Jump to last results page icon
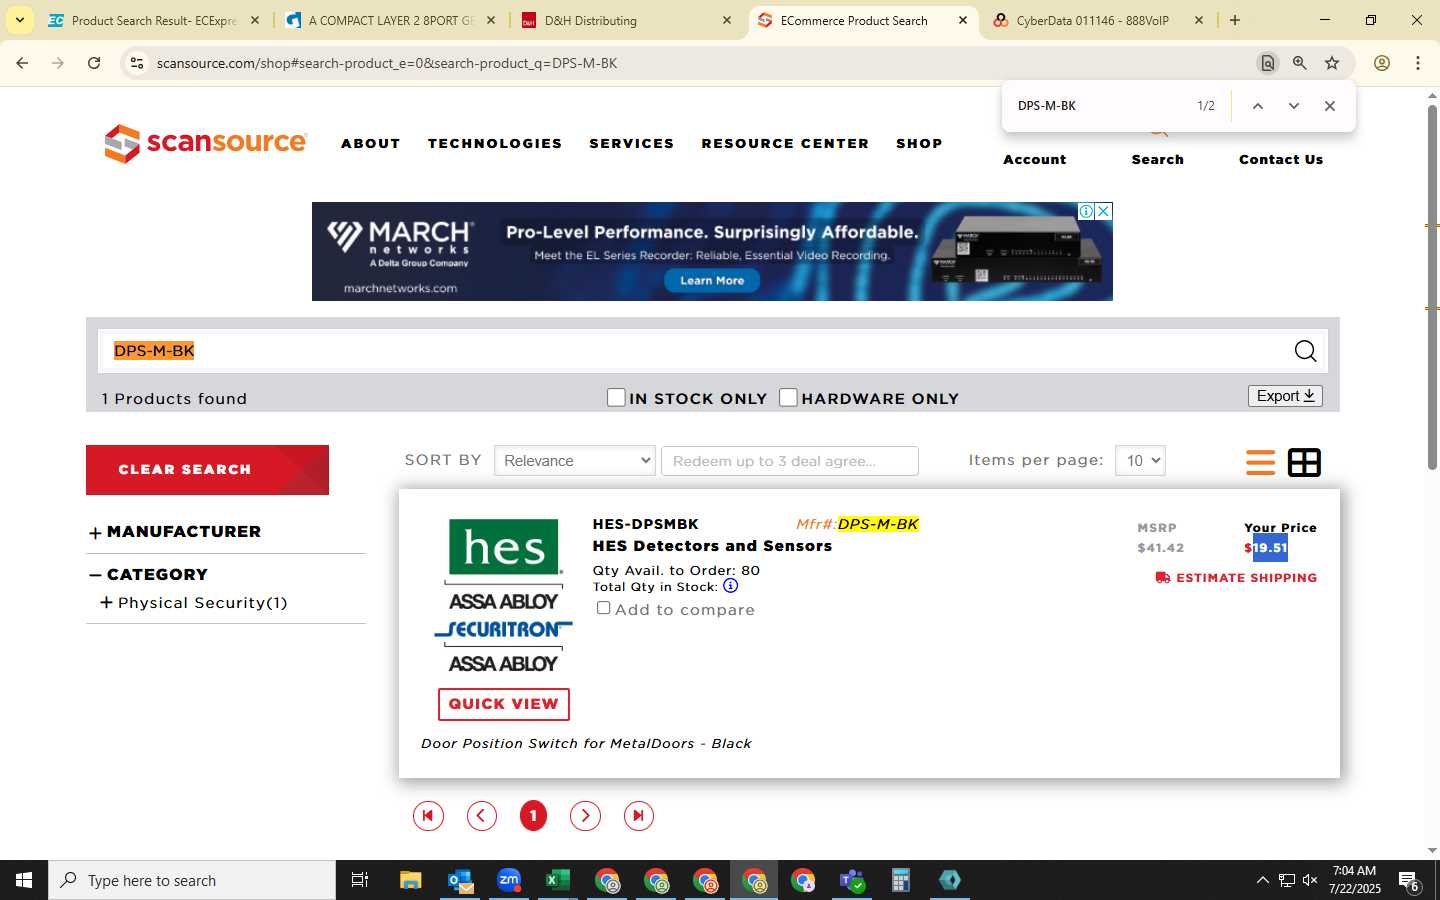Image resolution: width=1440 pixels, height=900 pixels. [638, 816]
